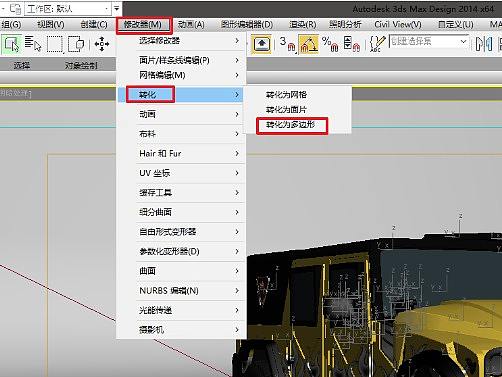
Task: Open the 照明分析 menu
Action: 345,25
